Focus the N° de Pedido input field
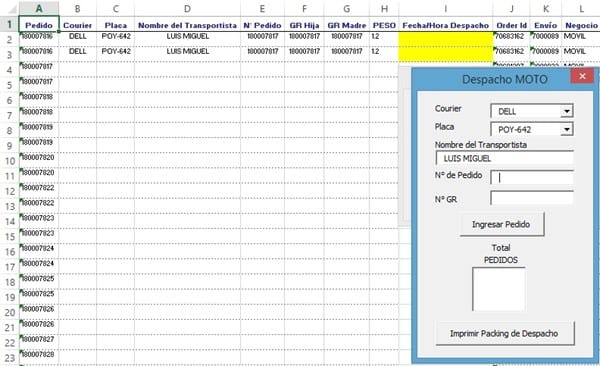This screenshot has width=600, height=366. click(532, 177)
